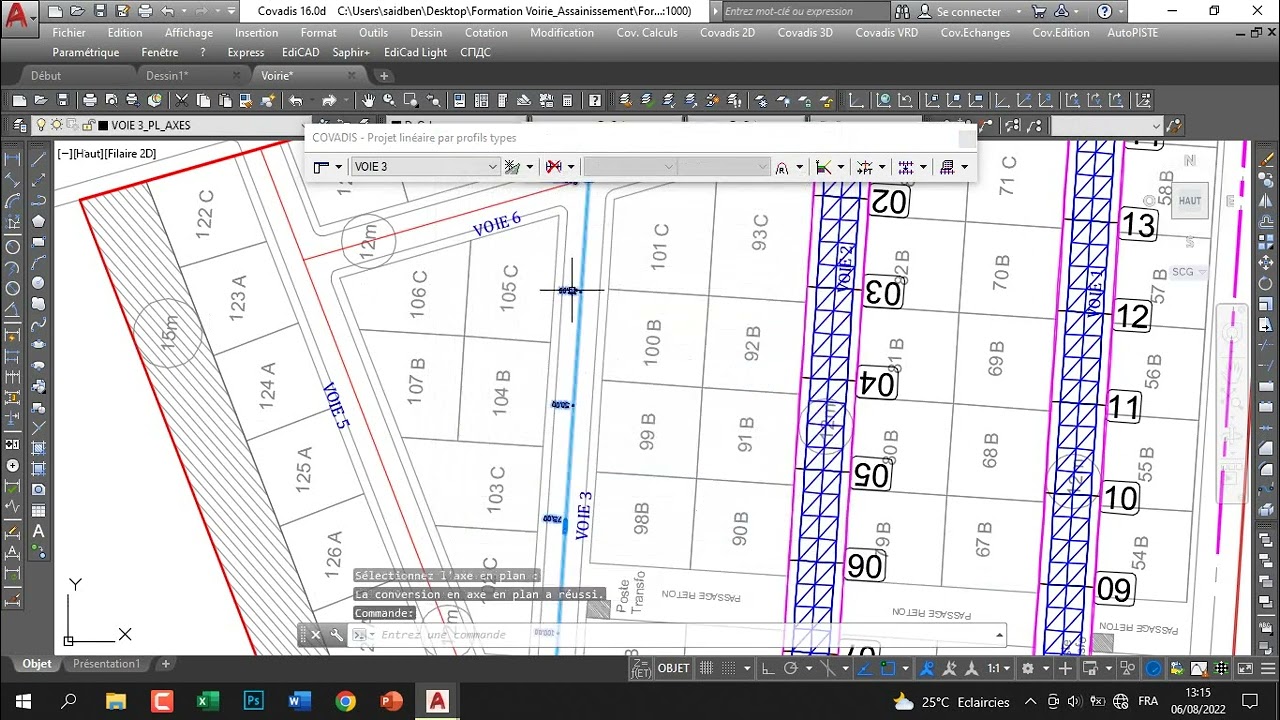Screen dimensions: 1280x720
Task: Click the Customization menu icon in status bar
Action: (1268, 668)
